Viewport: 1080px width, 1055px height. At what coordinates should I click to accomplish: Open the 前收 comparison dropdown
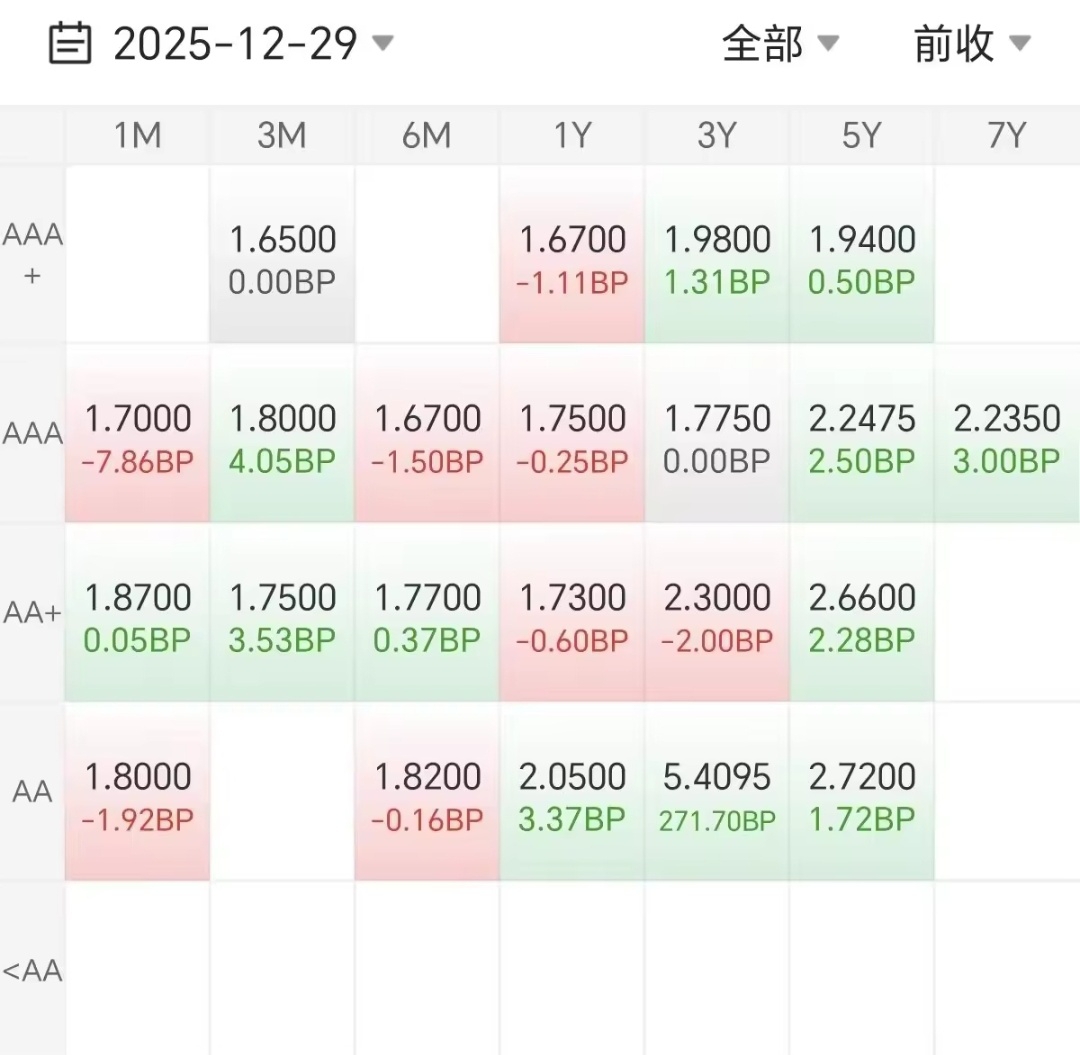pos(971,44)
